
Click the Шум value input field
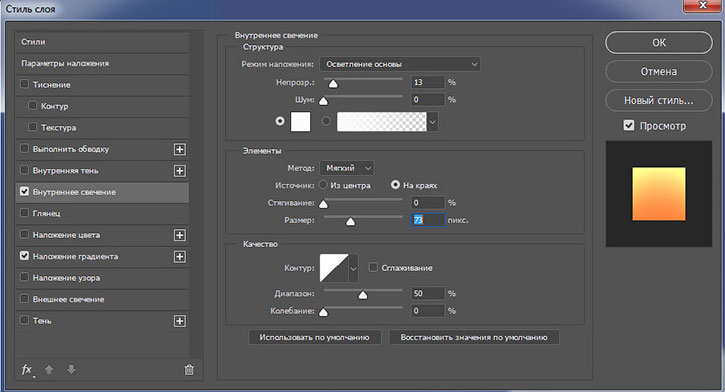click(428, 99)
